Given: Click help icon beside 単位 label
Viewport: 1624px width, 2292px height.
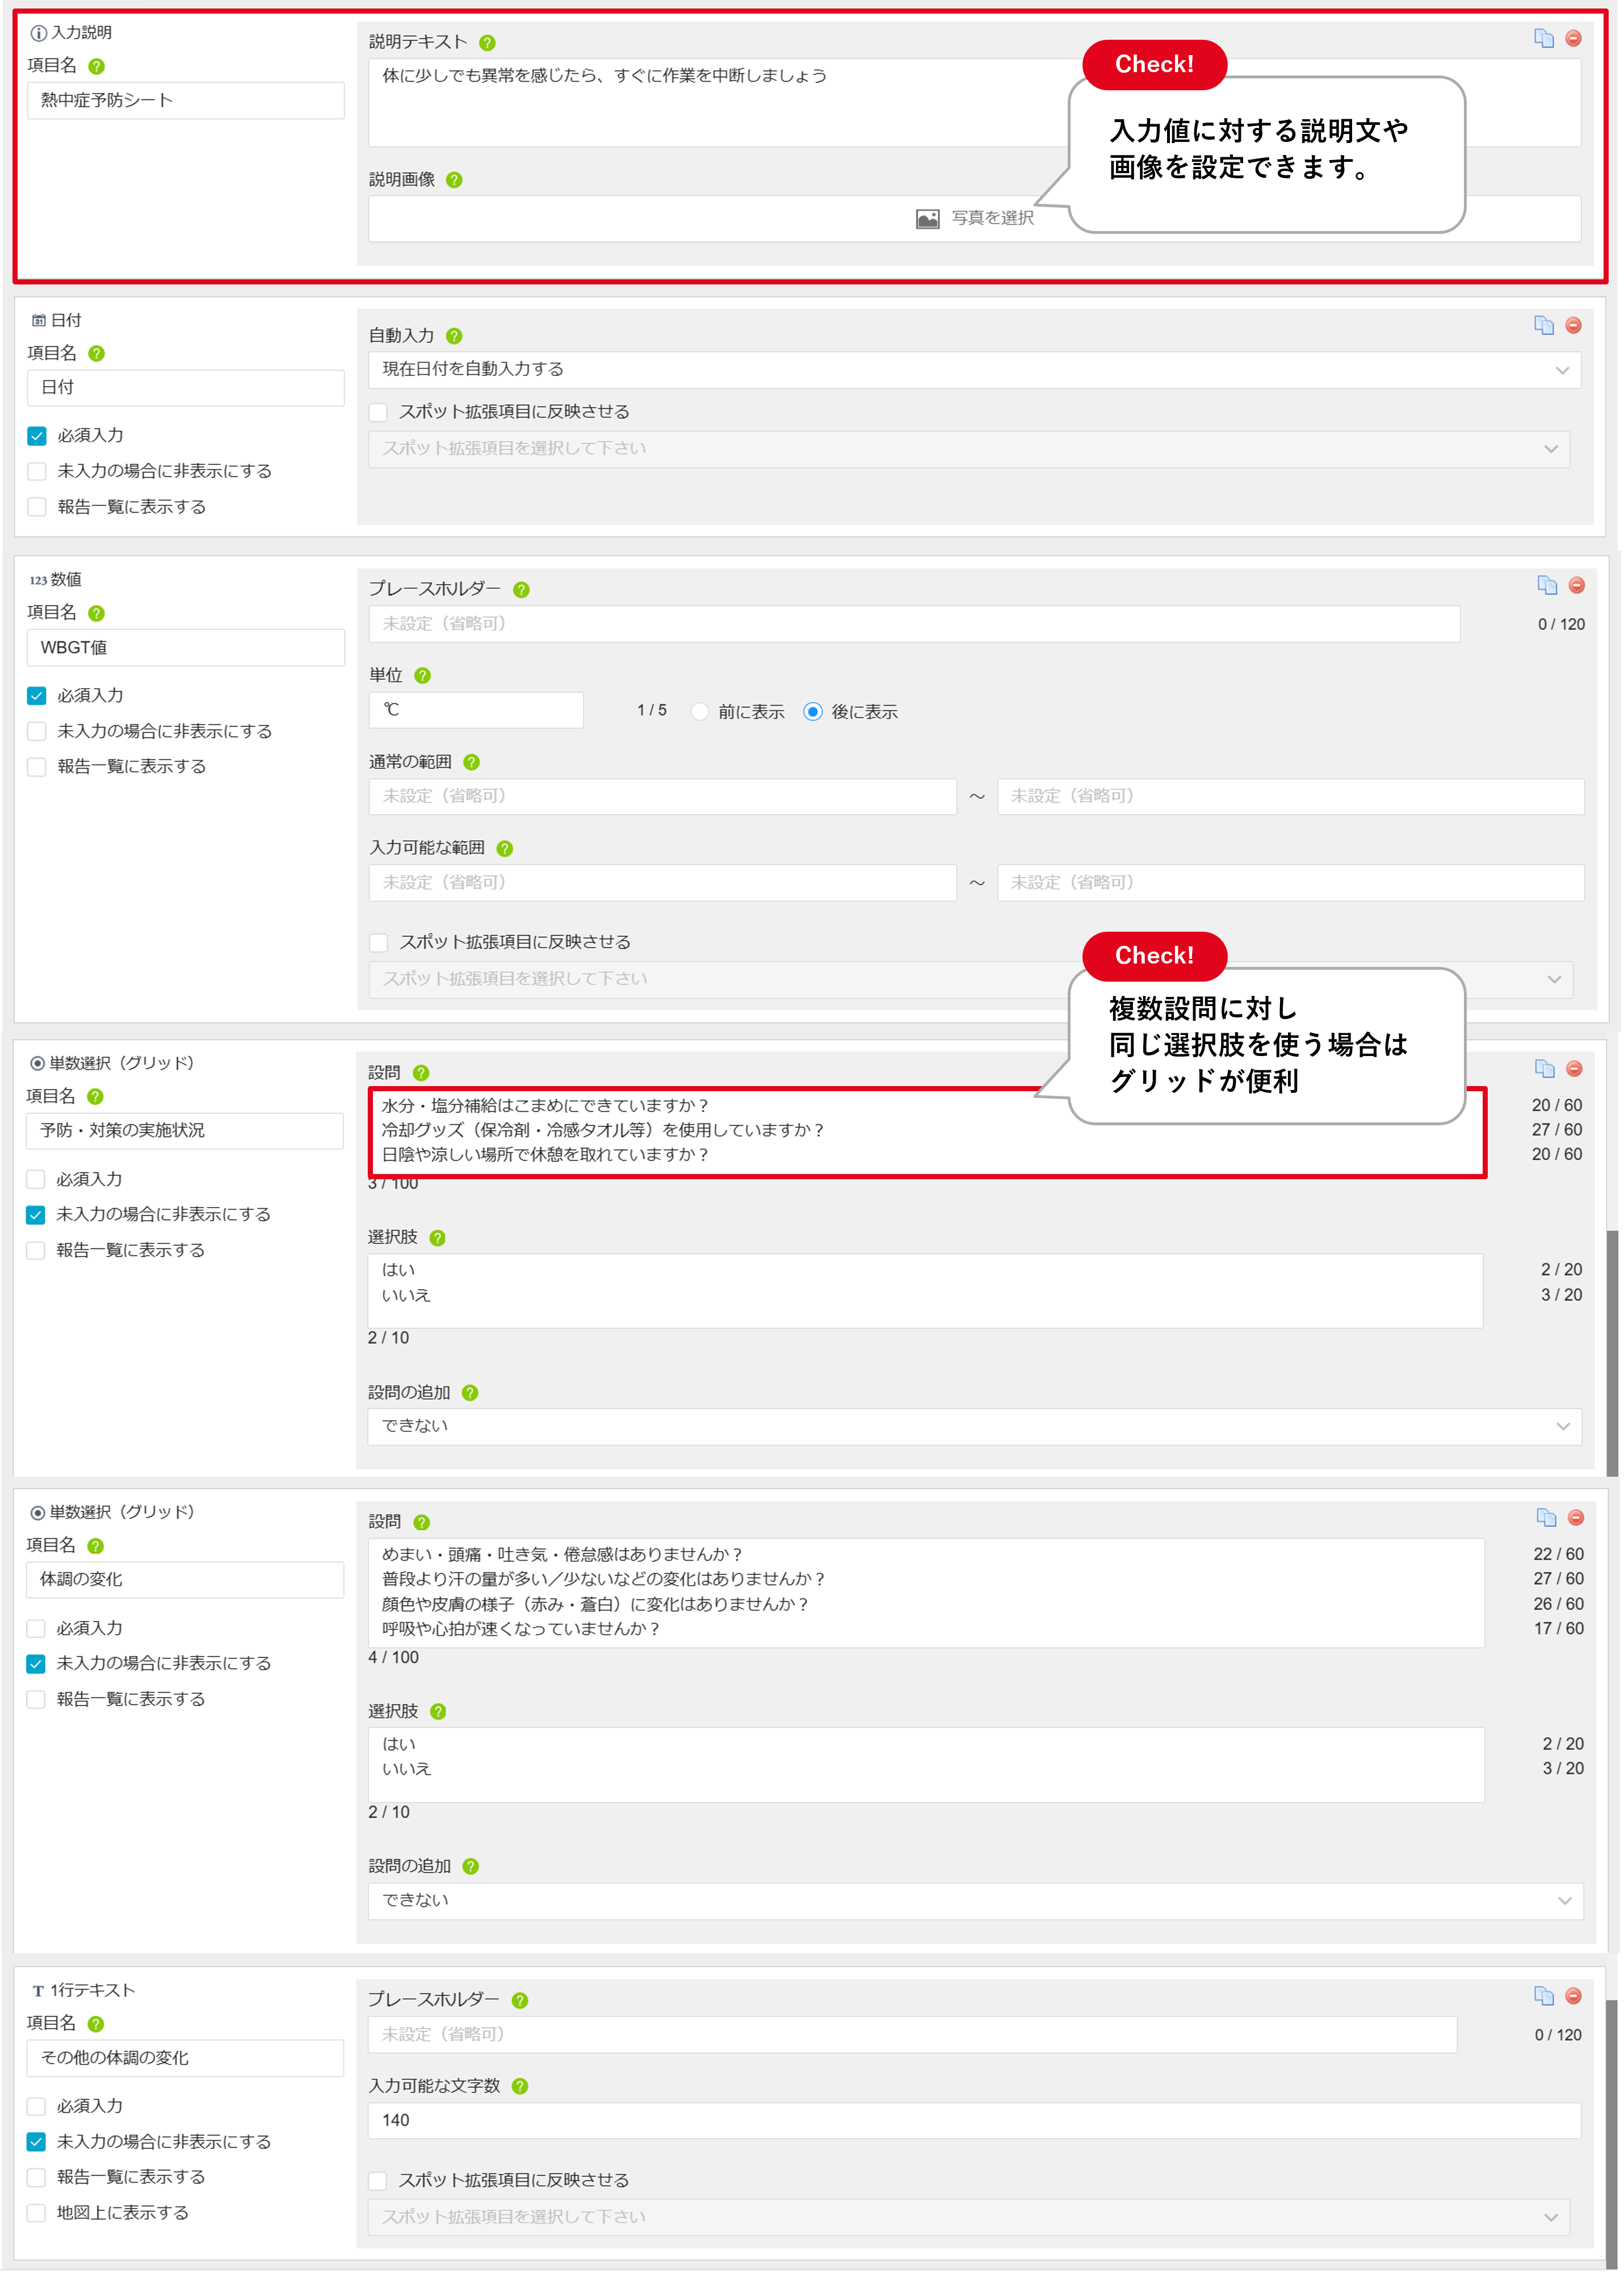Looking at the screenshot, I should click(x=422, y=675).
